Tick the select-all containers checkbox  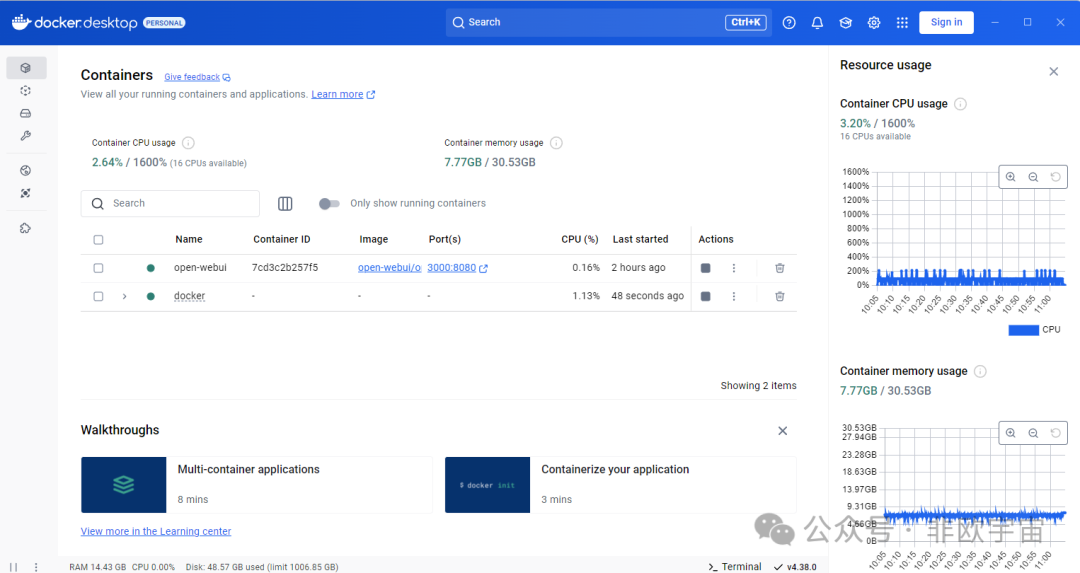pos(98,240)
